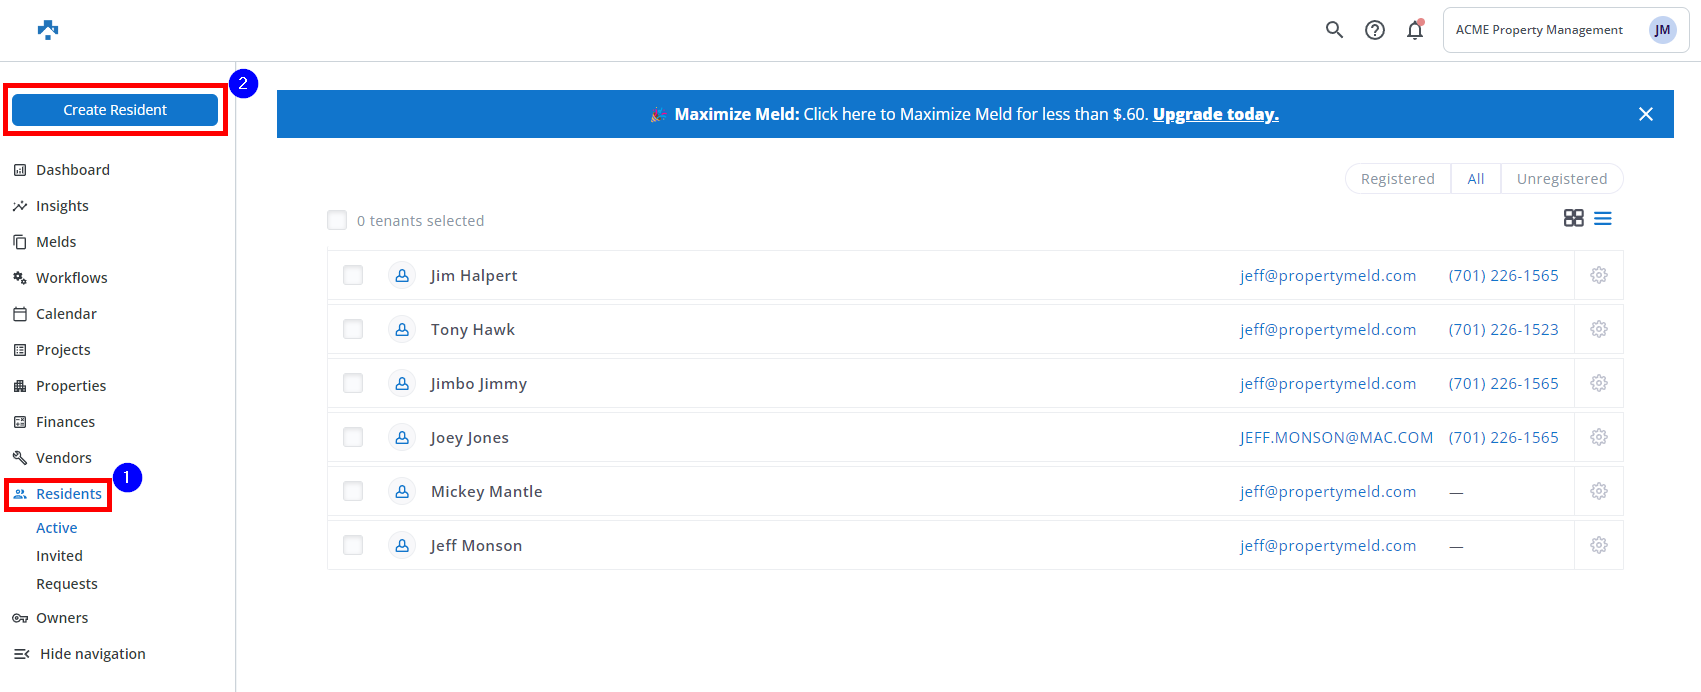Dismiss the Maximize Meld banner

[x=1646, y=114]
